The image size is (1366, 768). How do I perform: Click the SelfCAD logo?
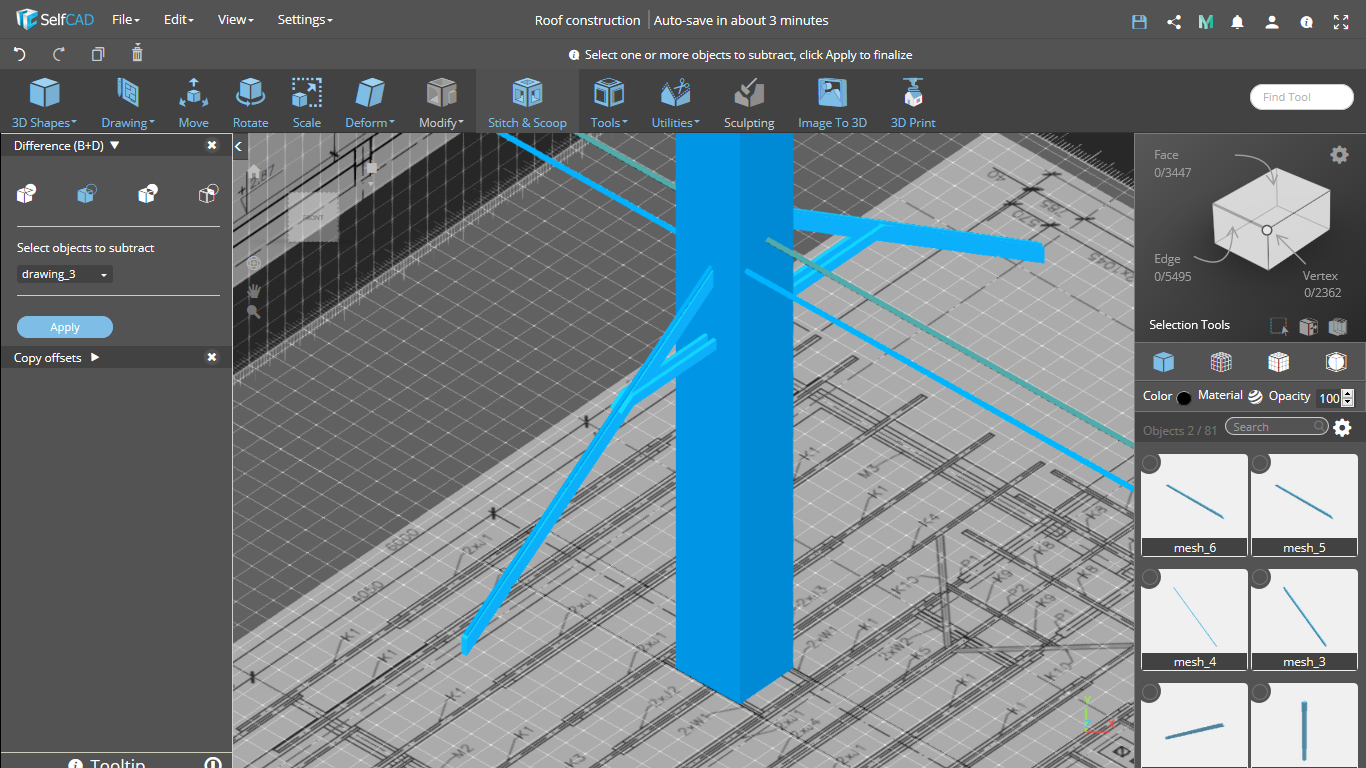(55, 20)
